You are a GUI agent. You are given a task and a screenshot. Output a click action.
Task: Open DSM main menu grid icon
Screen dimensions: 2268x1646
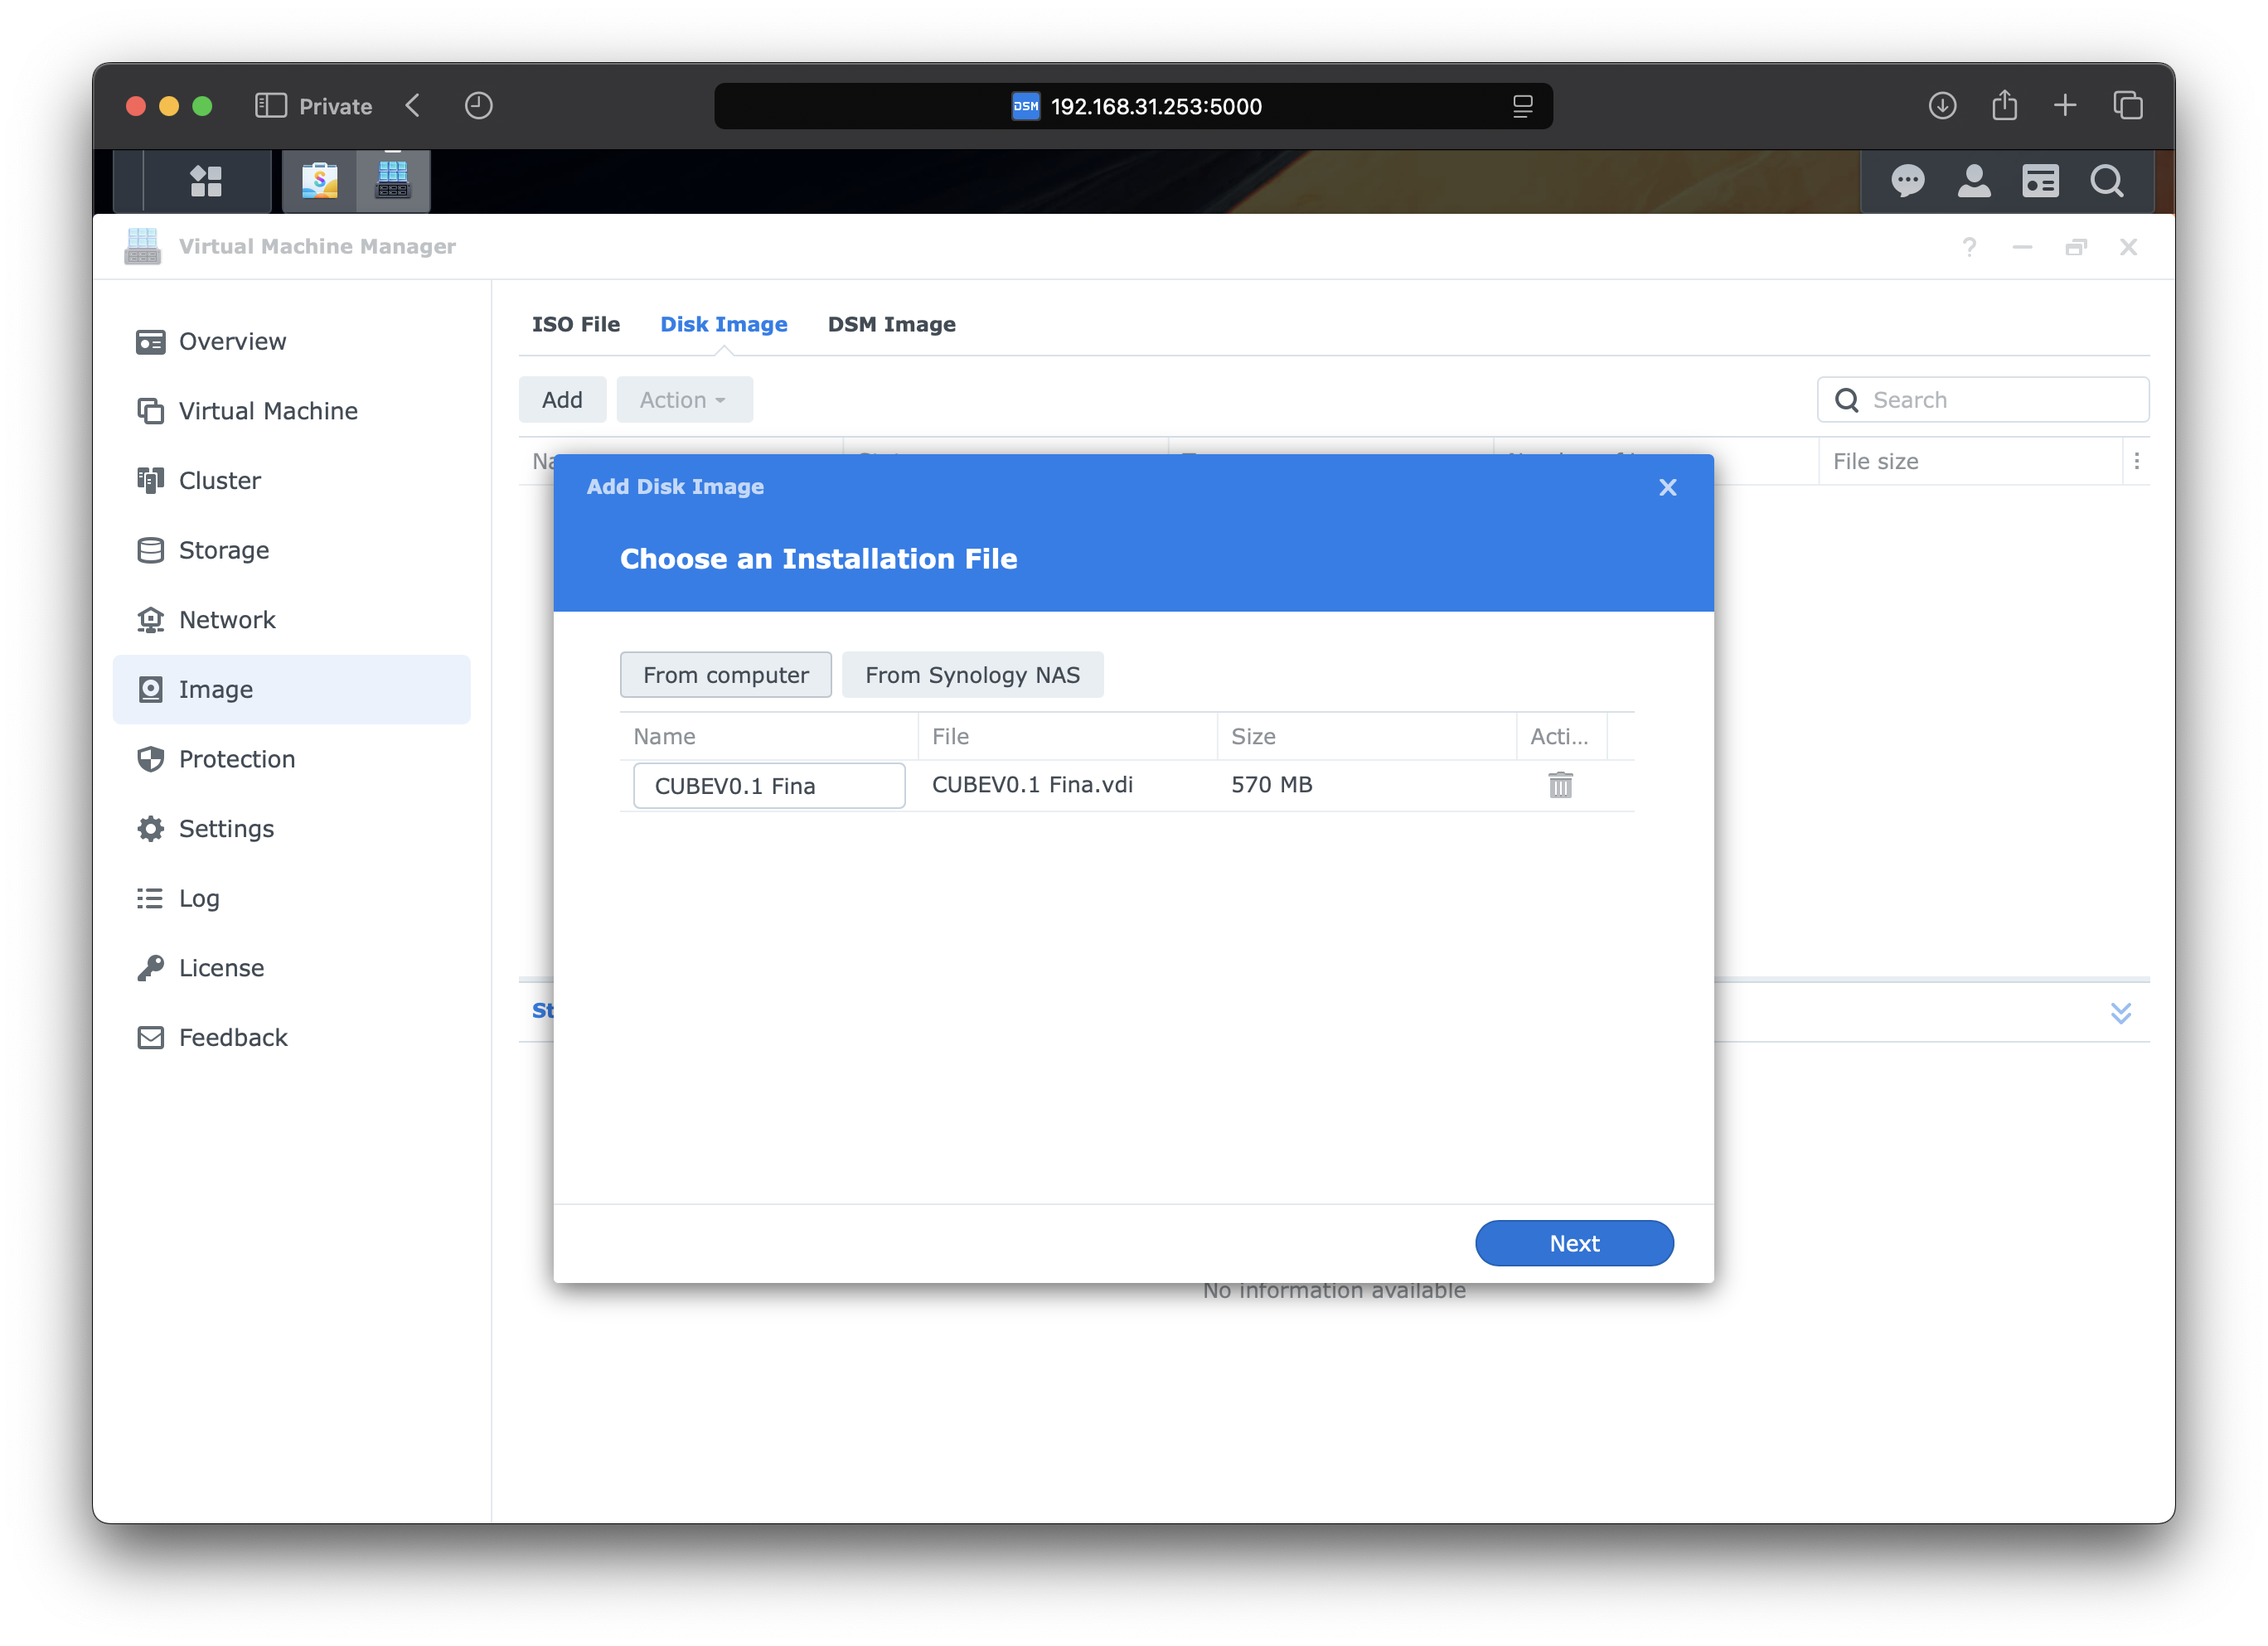click(206, 181)
